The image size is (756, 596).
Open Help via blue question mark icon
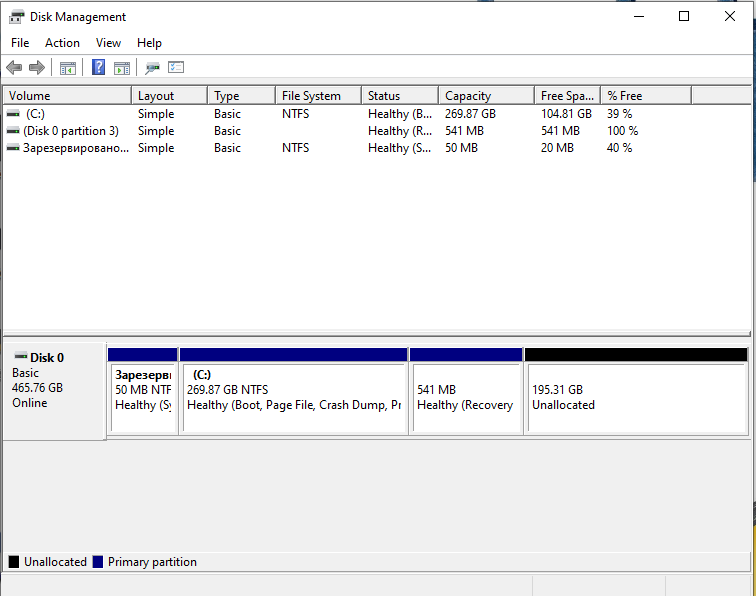coord(98,67)
